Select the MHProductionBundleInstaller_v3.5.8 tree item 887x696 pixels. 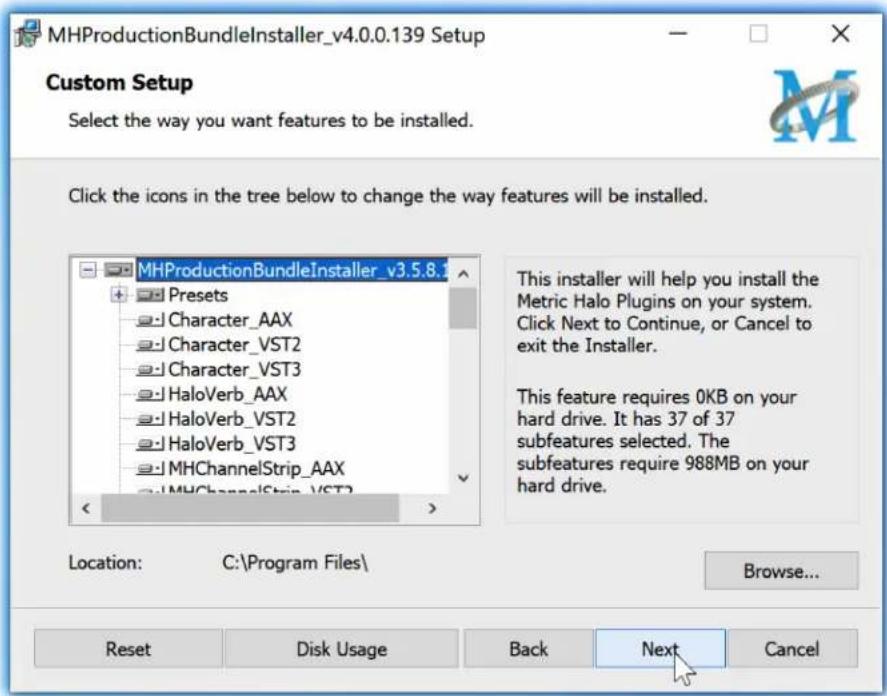(292, 270)
